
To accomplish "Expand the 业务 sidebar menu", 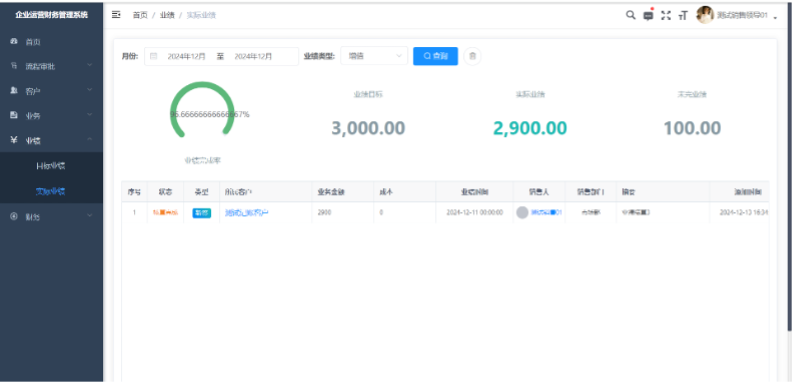I will click(x=52, y=115).
